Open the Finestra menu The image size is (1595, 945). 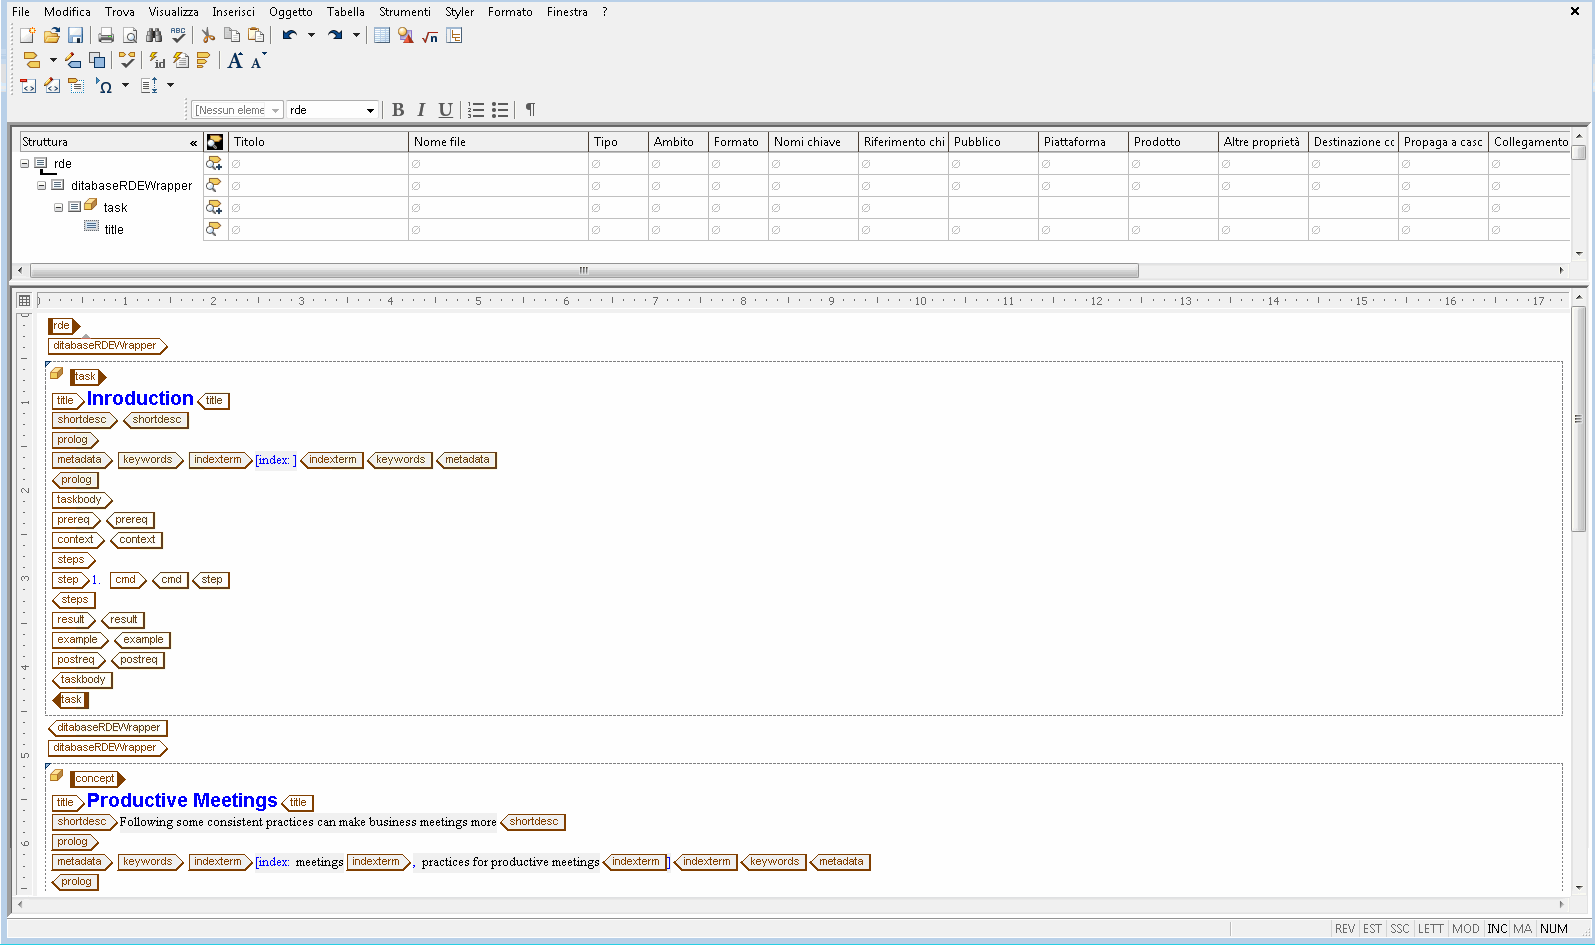pyautogui.click(x=567, y=12)
